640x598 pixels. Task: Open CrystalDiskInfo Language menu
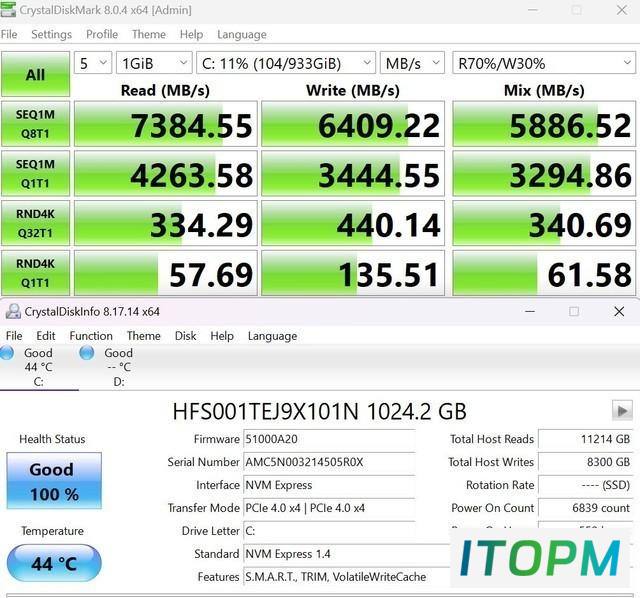click(272, 336)
